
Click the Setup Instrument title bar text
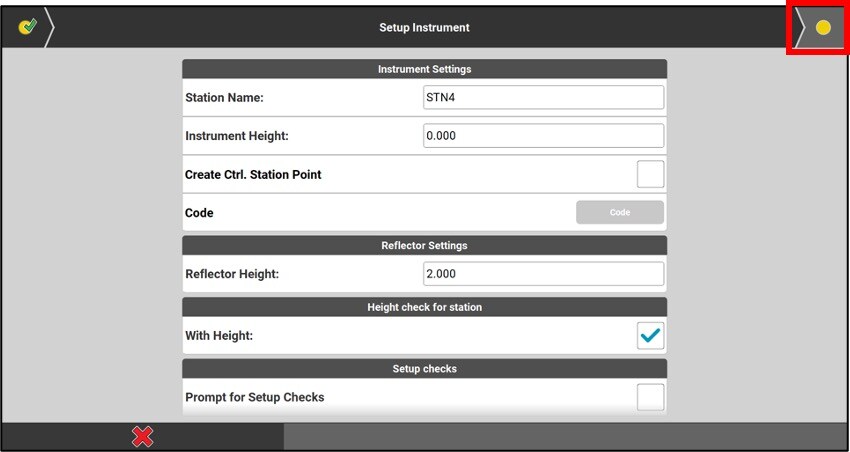point(424,27)
